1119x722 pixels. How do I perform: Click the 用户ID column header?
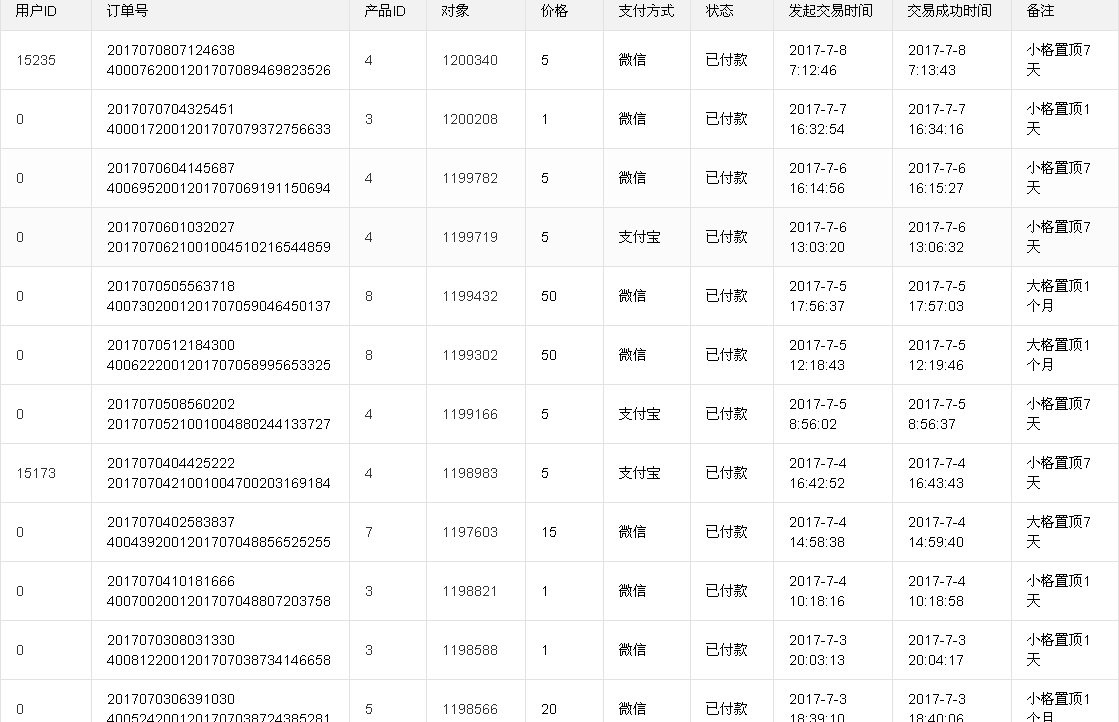point(36,11)
